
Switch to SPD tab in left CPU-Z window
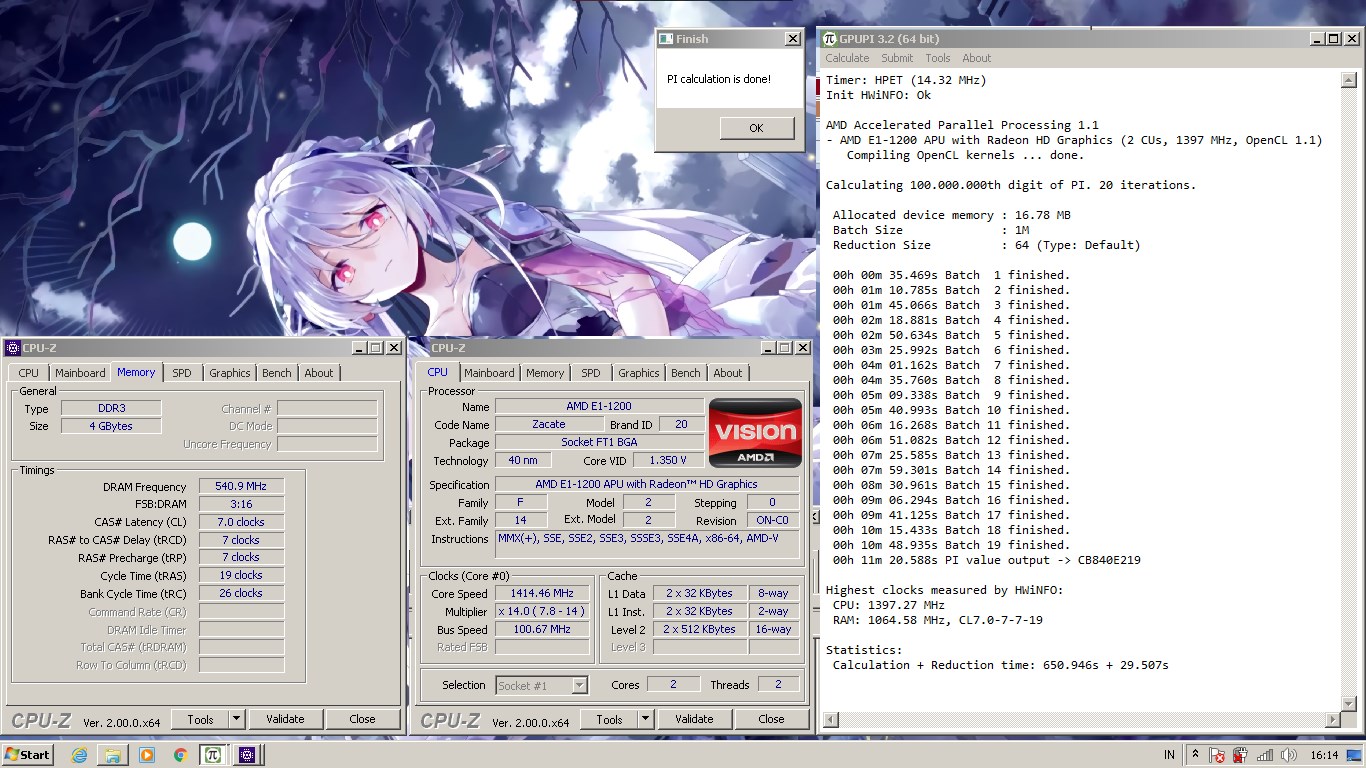(181, 373)
